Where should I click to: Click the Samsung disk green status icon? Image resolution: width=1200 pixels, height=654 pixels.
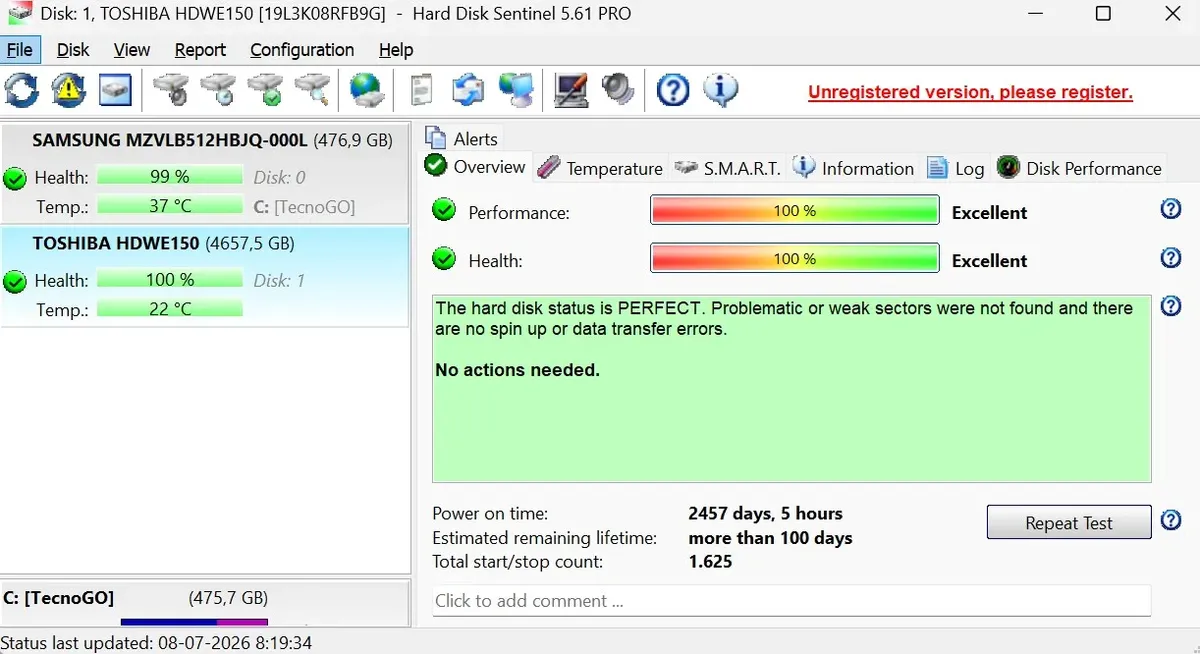(14, 179)
